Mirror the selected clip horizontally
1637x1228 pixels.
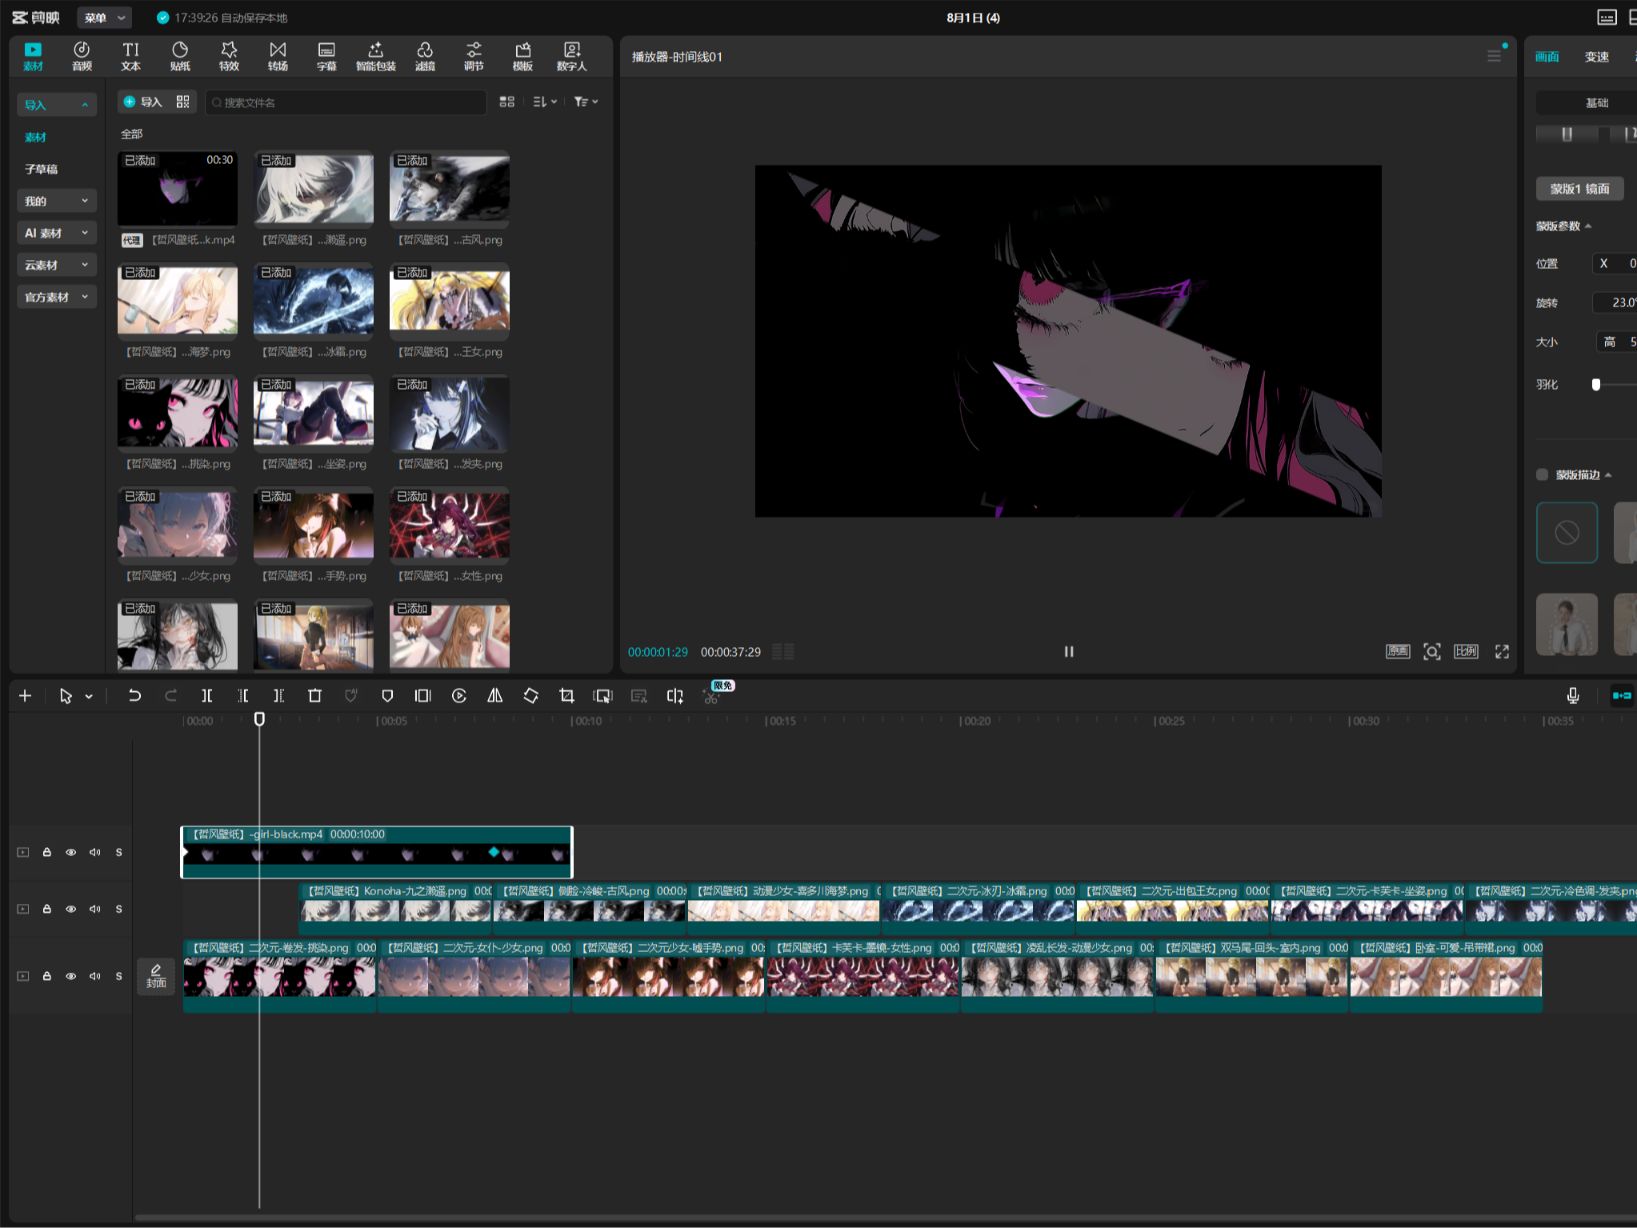pyautogui.click(x=495, y=696)
